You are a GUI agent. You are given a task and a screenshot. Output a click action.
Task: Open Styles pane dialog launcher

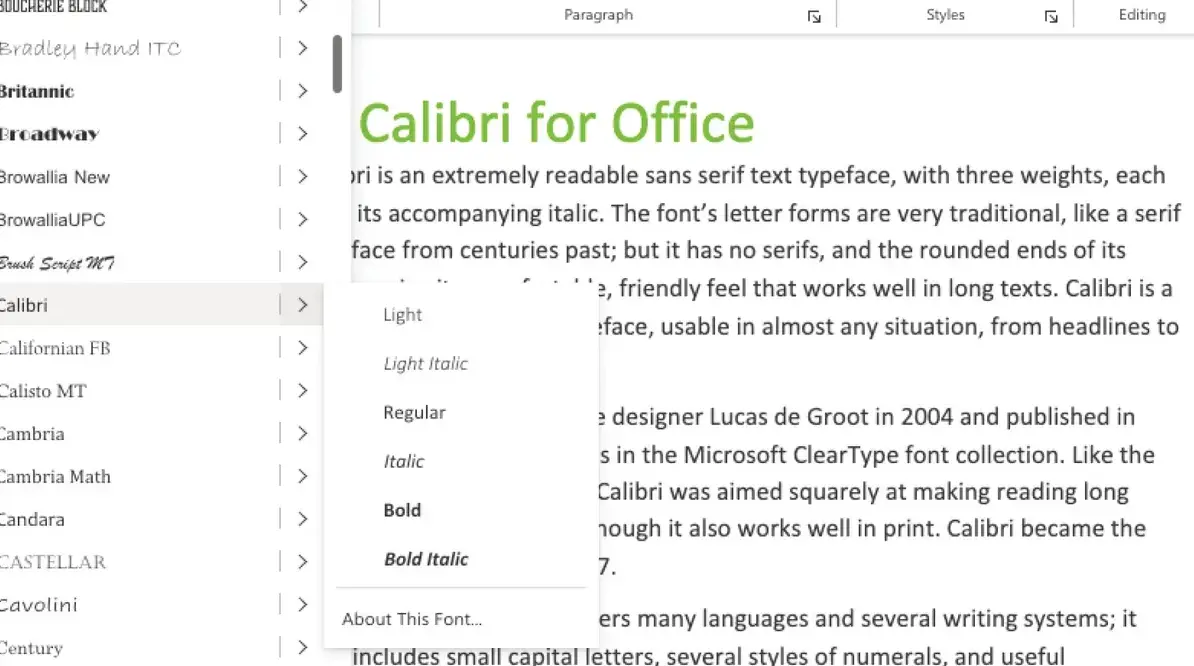point(1051,17)
